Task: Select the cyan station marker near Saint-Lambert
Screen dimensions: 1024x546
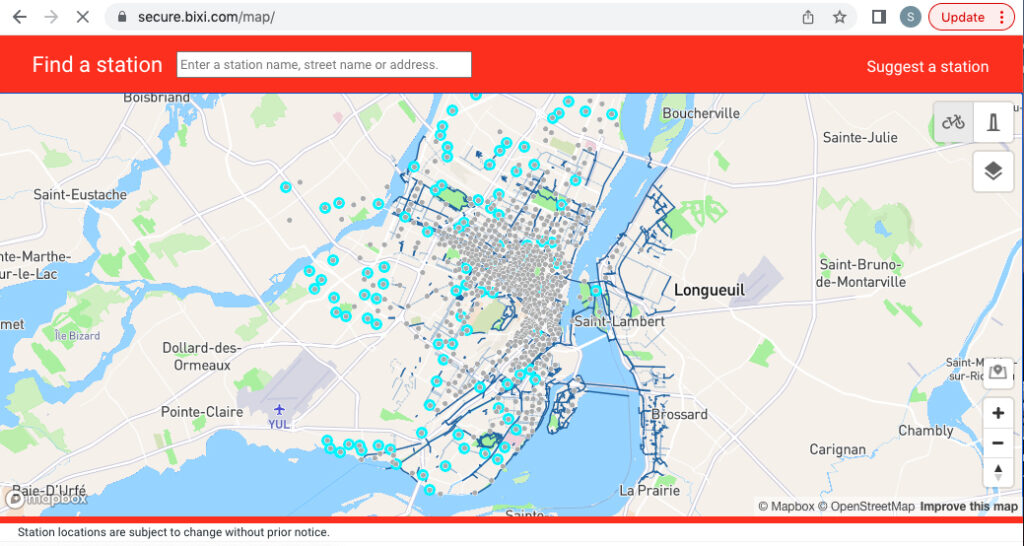Action: coord(596,291)
